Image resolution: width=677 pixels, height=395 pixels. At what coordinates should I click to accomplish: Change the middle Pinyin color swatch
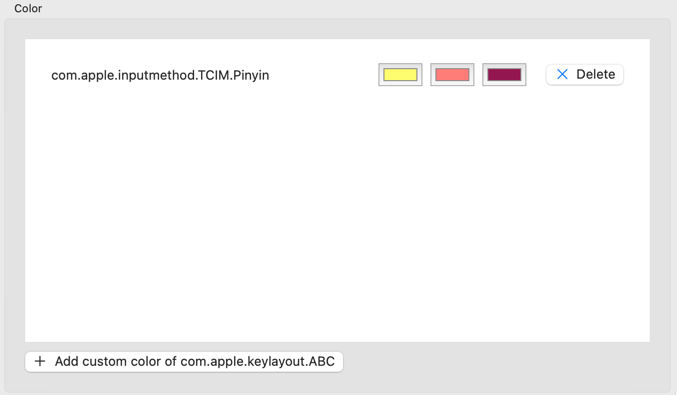pyautogui.click(x=452, y=75)
